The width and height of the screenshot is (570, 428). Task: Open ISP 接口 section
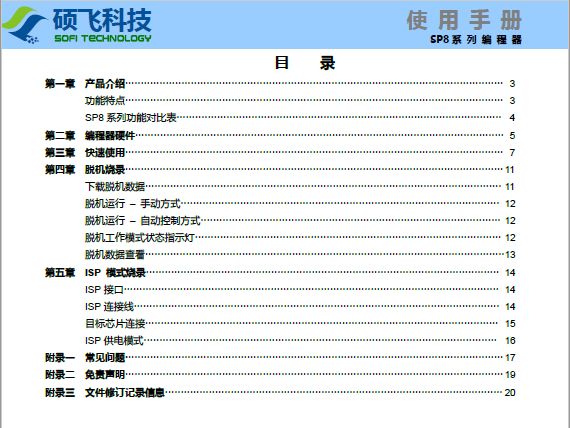click(x=300, y=289)
